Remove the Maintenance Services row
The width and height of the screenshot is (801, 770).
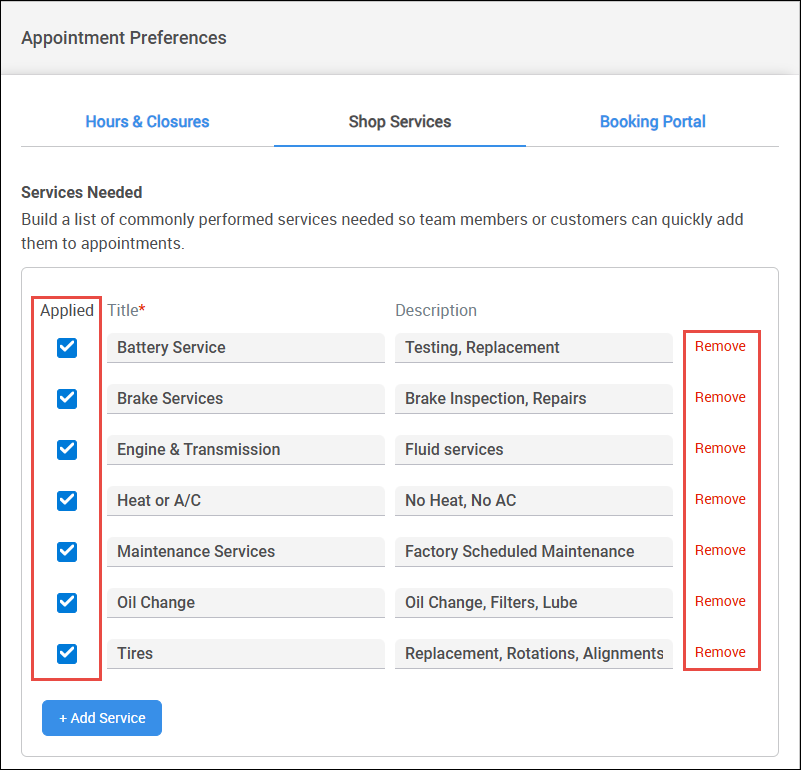[x=720, y=550]
